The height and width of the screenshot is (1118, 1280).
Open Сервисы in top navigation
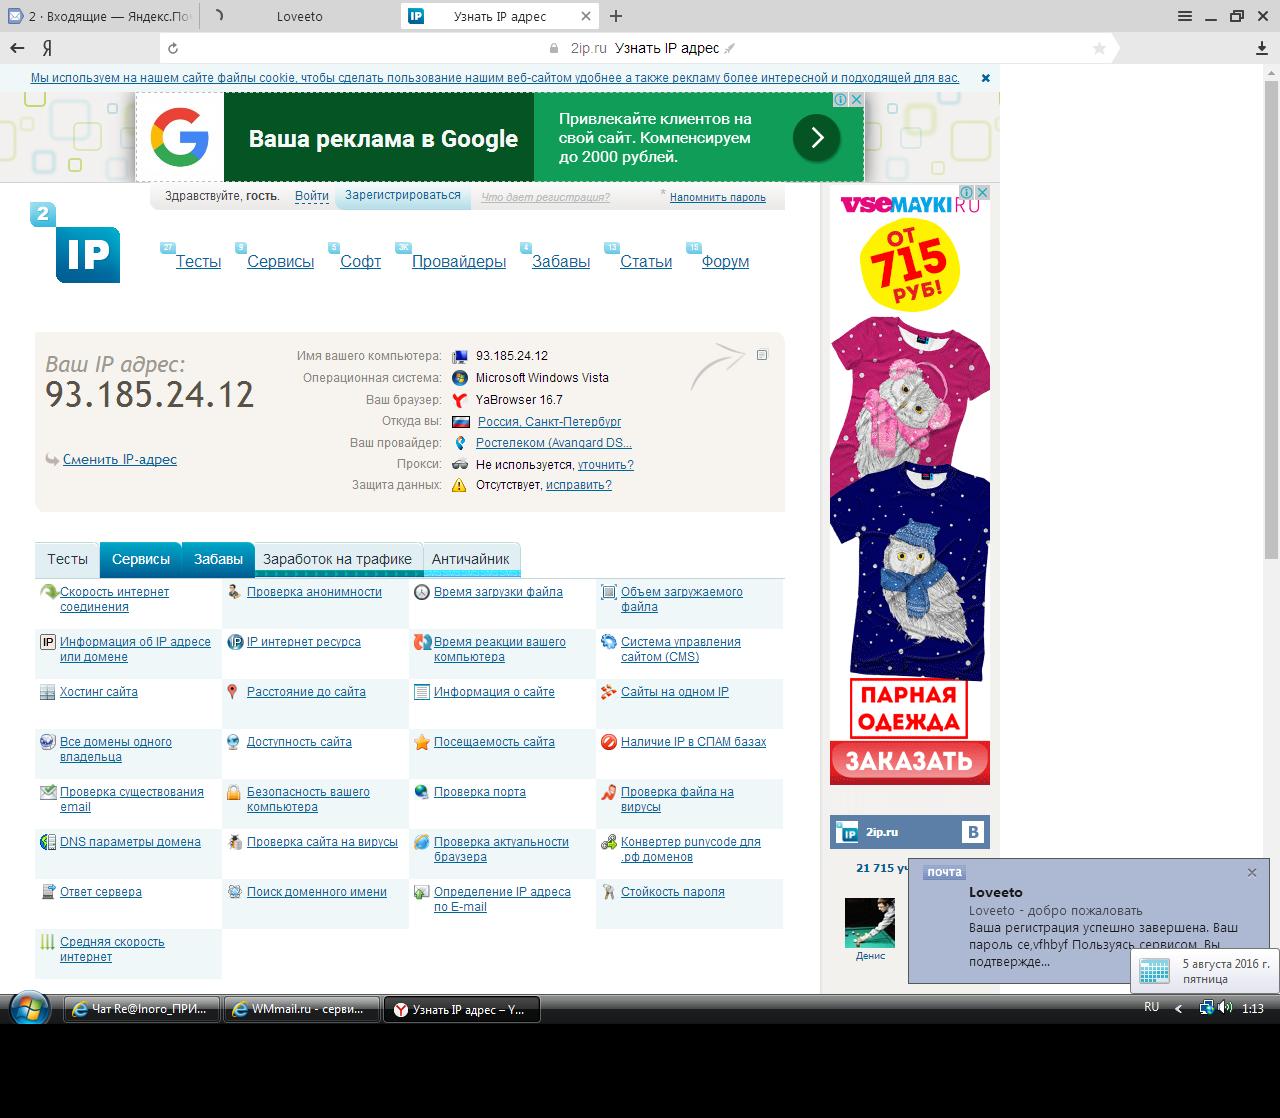point(281,261)
